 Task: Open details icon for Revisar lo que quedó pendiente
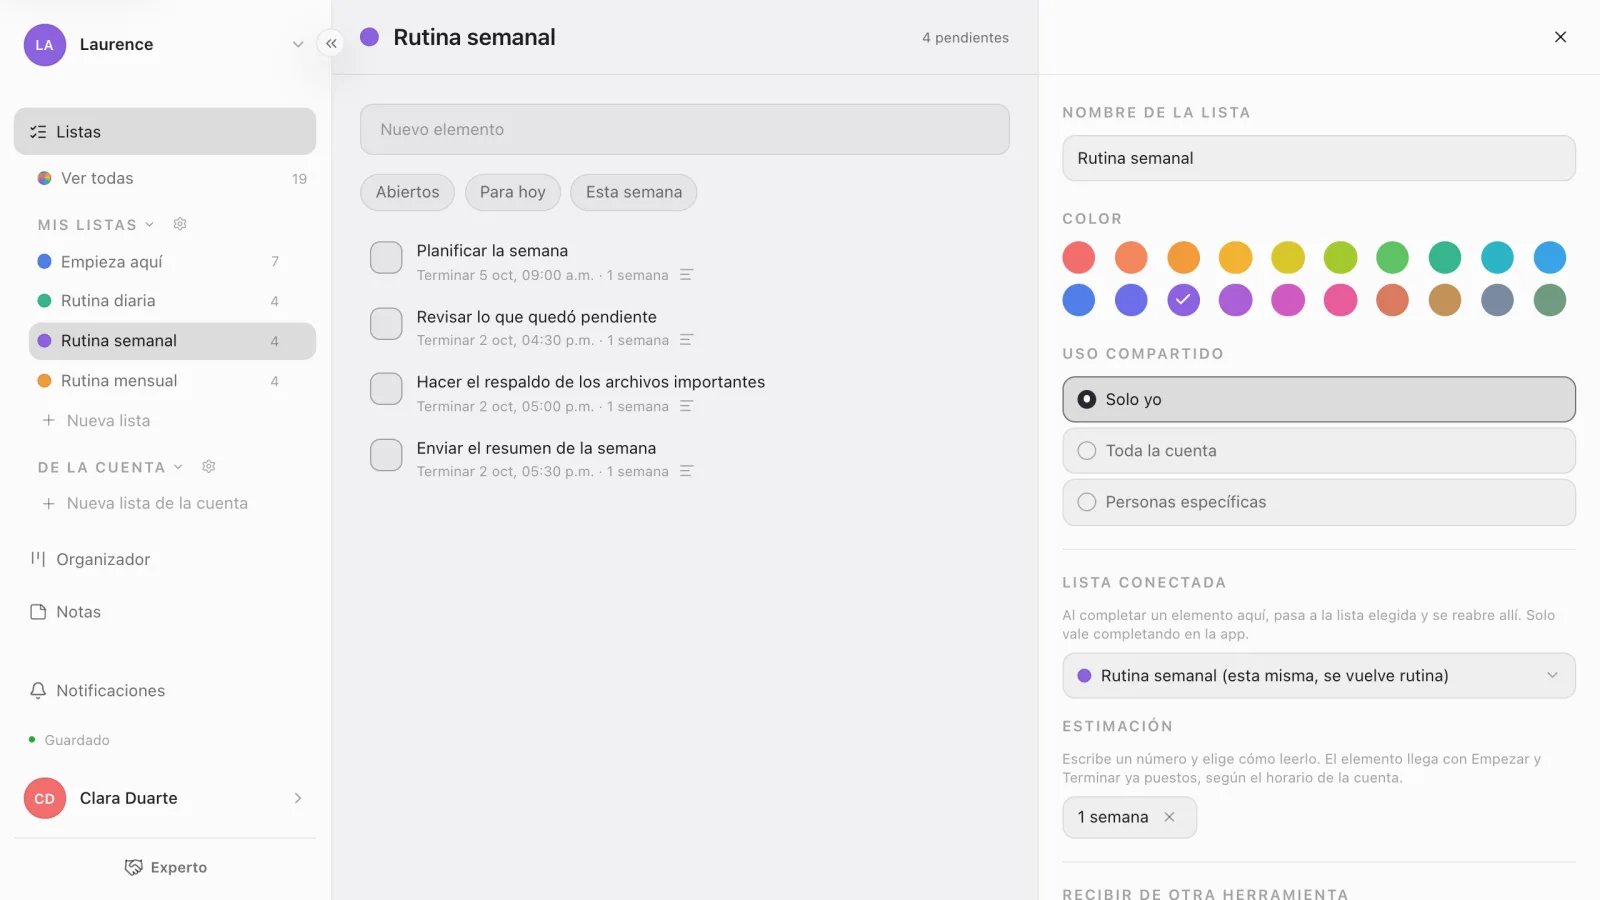tap(686, 340)
